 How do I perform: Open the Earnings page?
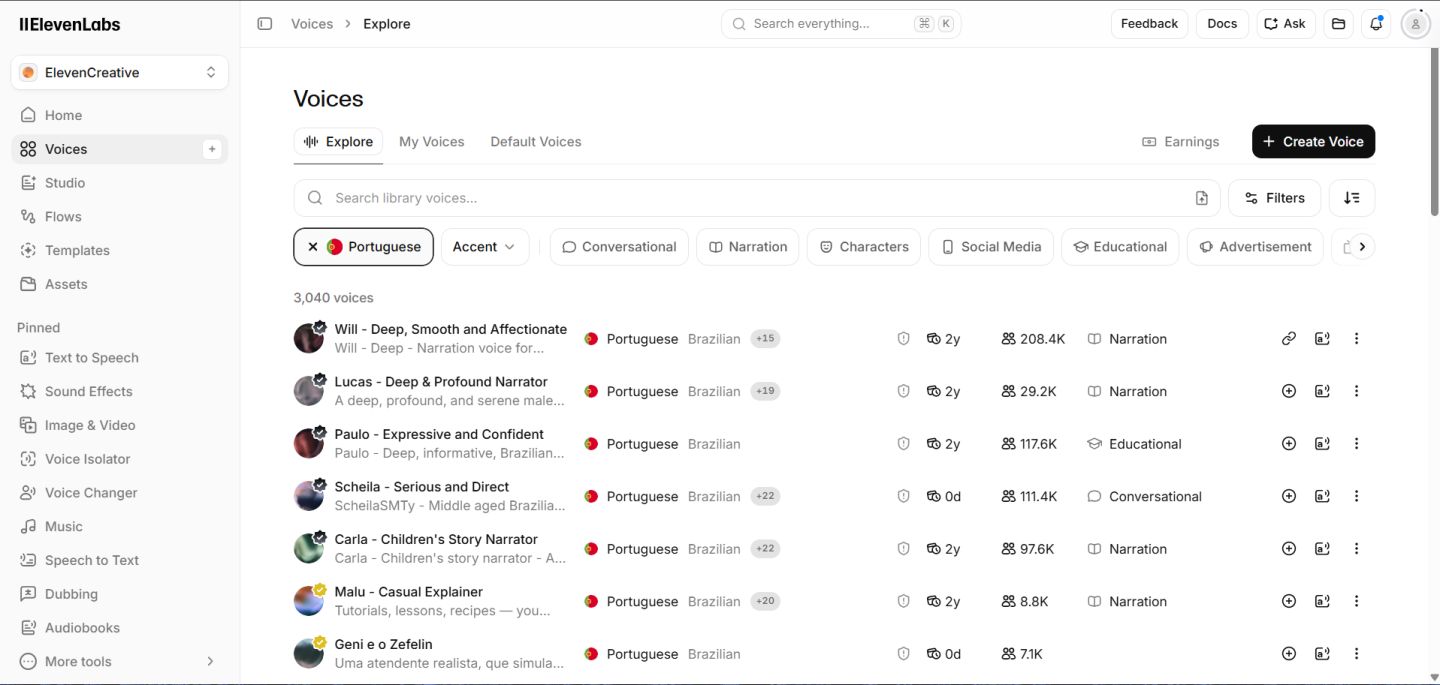[x=1181, y=142]
